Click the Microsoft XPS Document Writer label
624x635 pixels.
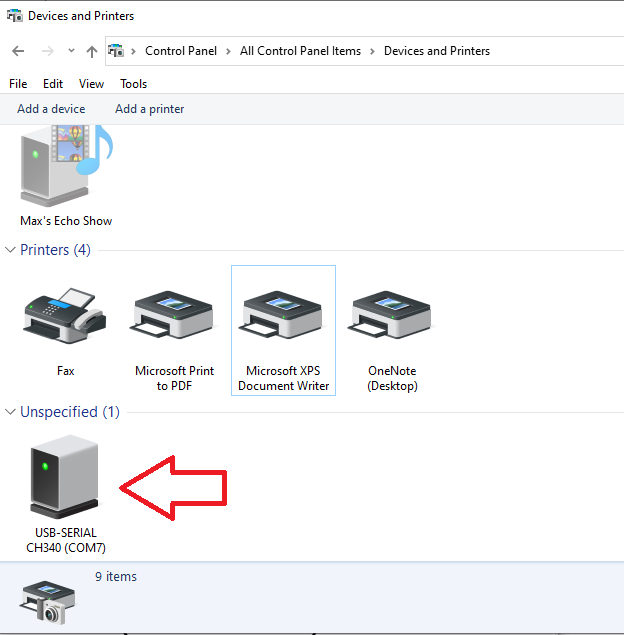tap(283, 378)
